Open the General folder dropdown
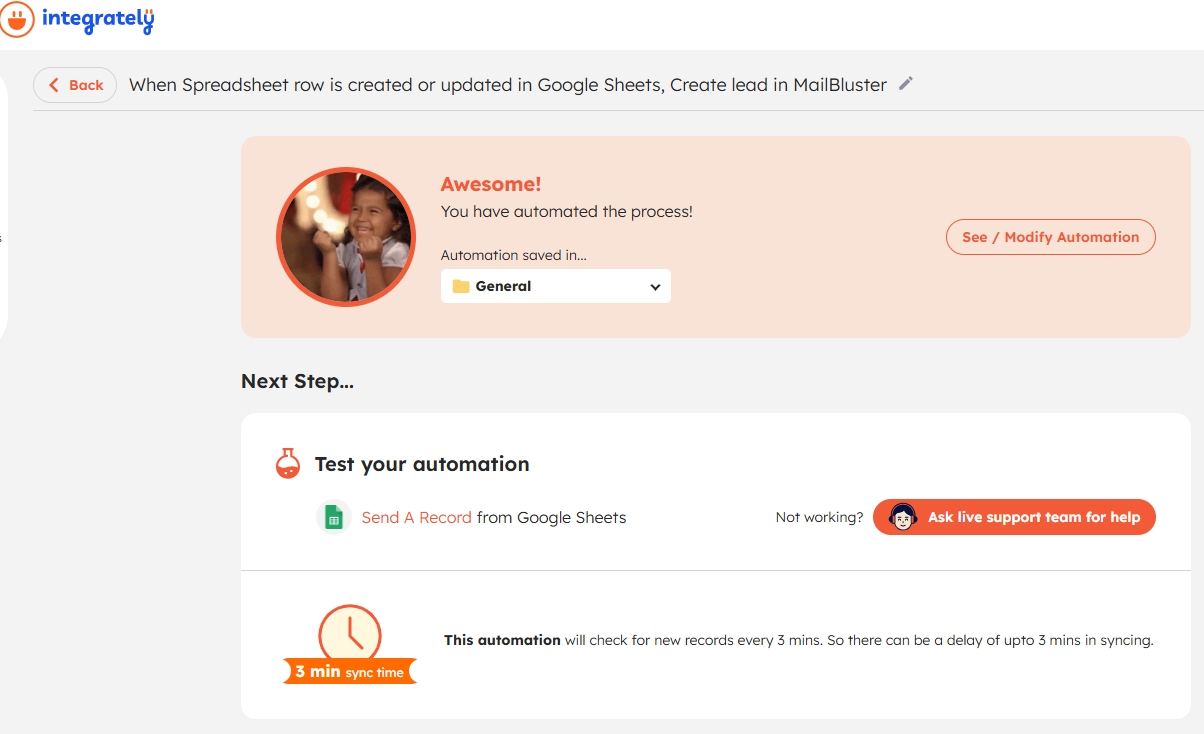The width and height of the screenshot is (1204, 734). pyautogui.click(x=555, y=286)
